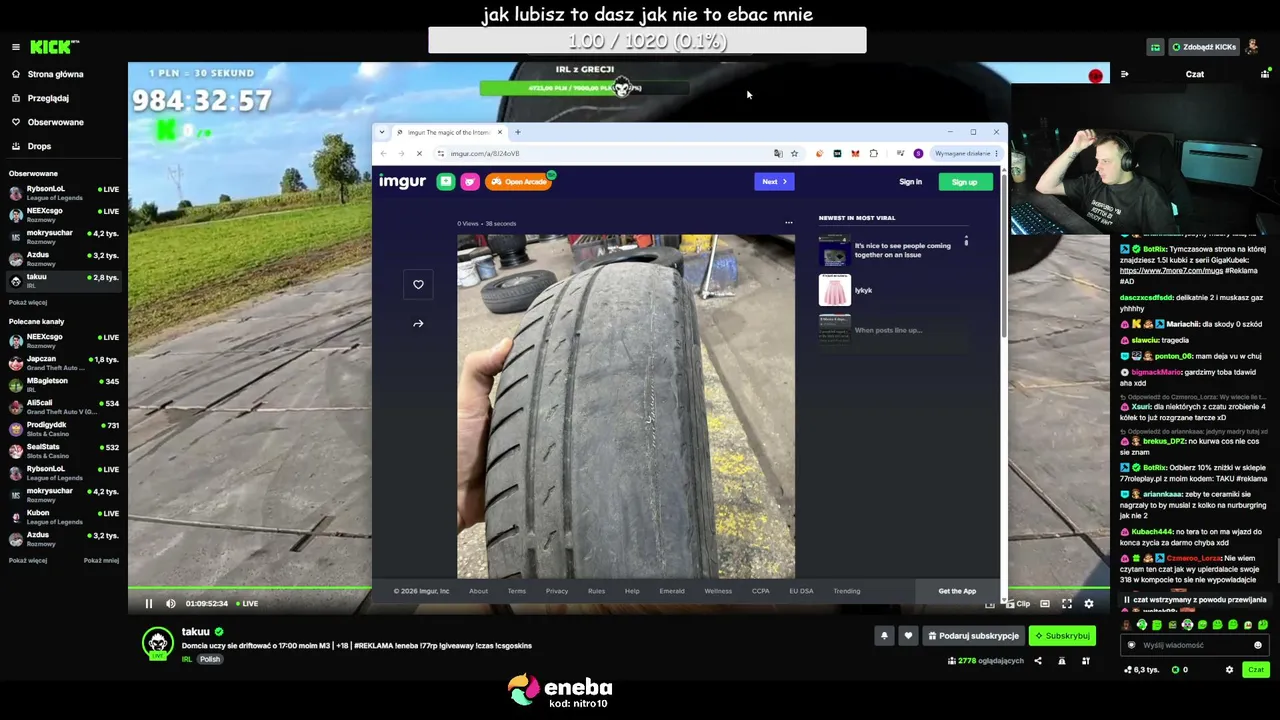Jump to the LIVE indicator in player
The height and width of the screenshot is (720, 1280).
(245, 603)
